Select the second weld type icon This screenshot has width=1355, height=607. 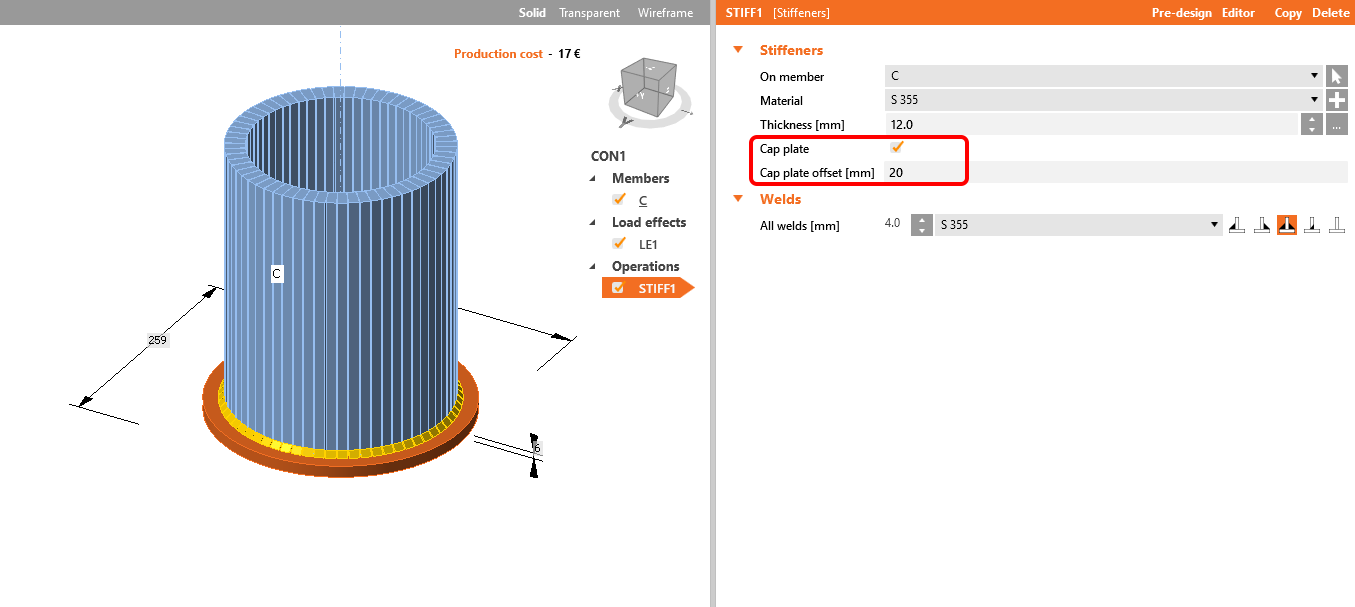[x=1263, y=225]
